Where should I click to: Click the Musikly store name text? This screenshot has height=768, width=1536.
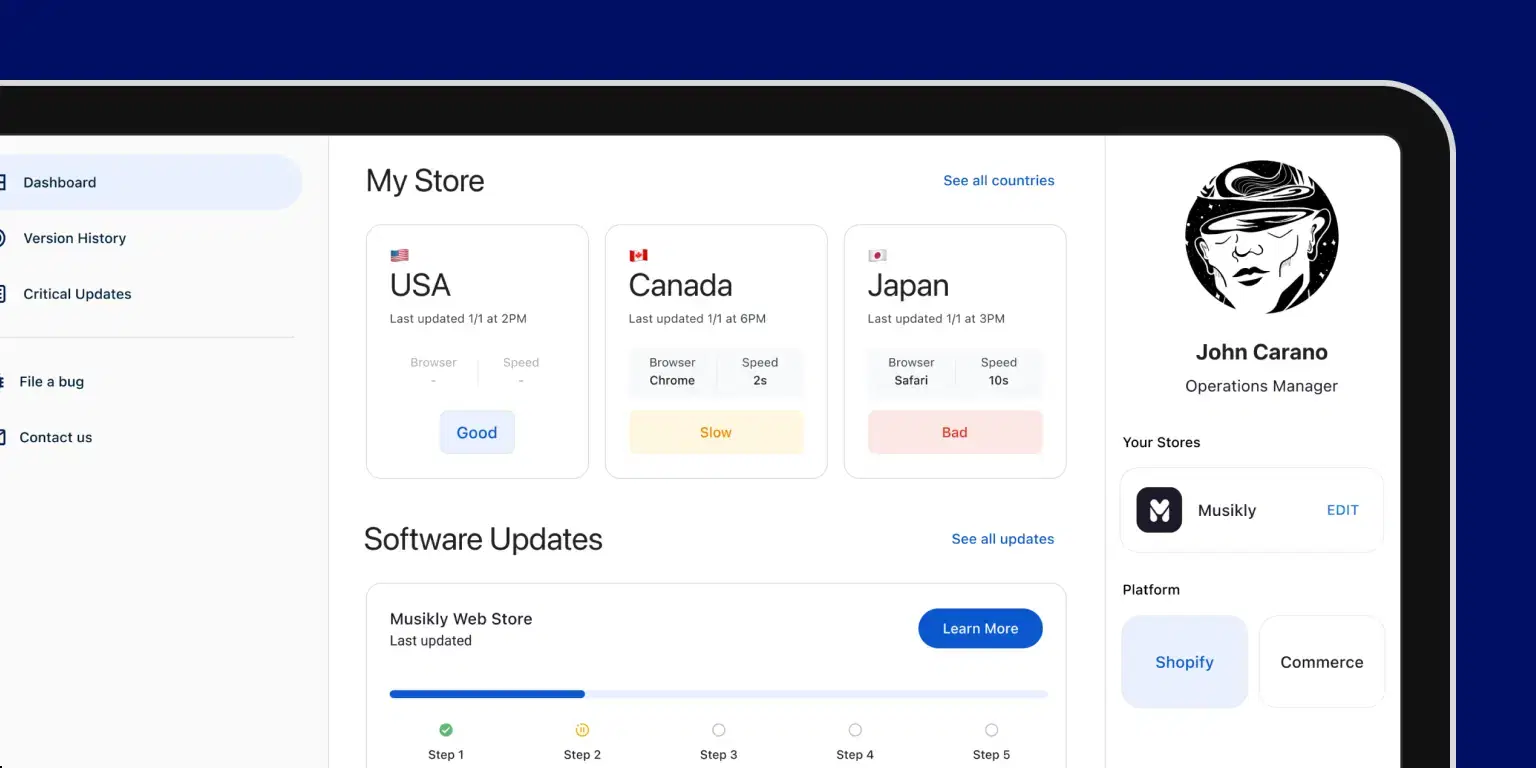[x=1227, y=511]
